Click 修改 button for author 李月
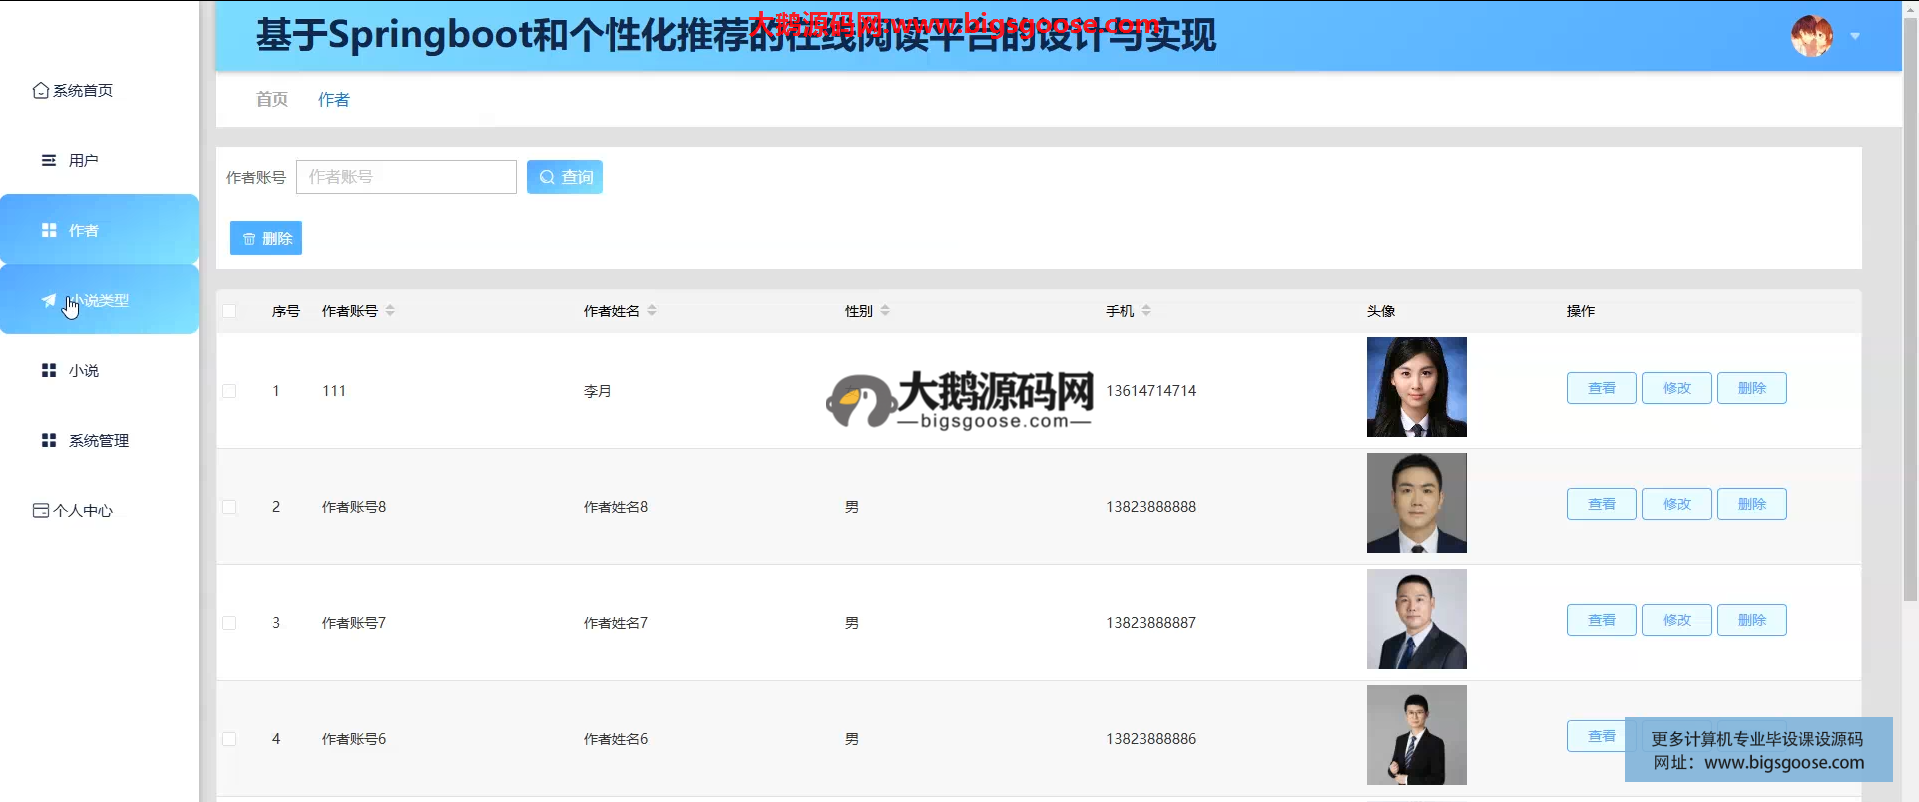The width and height of the screenshot is (1919, 802). click(x=1676, y=388)
